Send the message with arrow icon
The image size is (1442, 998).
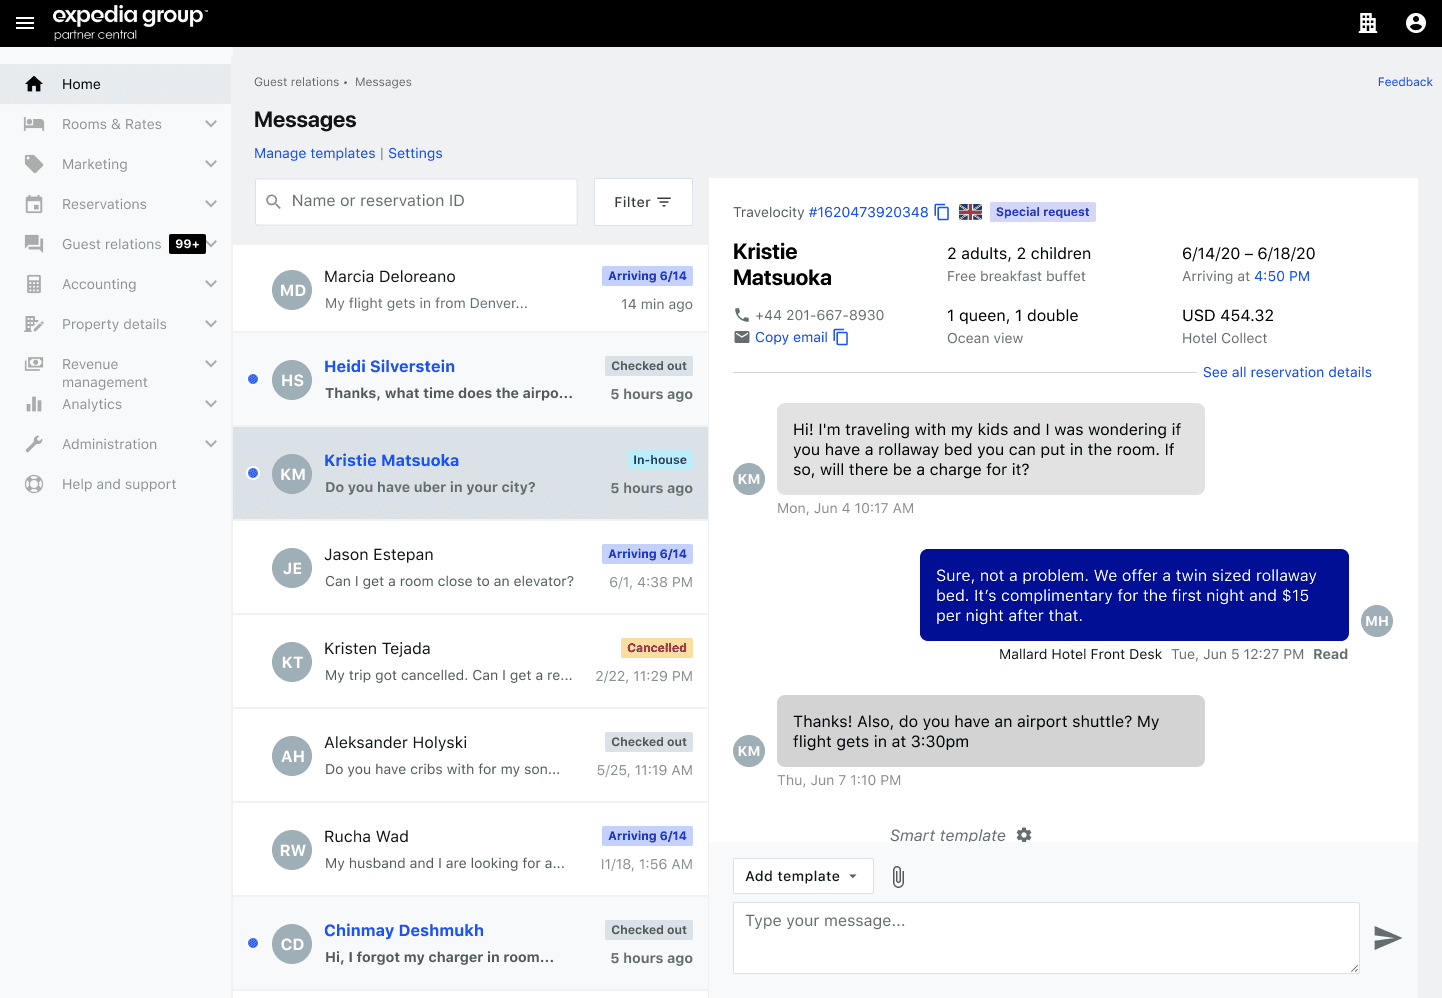coord(1388,938)
